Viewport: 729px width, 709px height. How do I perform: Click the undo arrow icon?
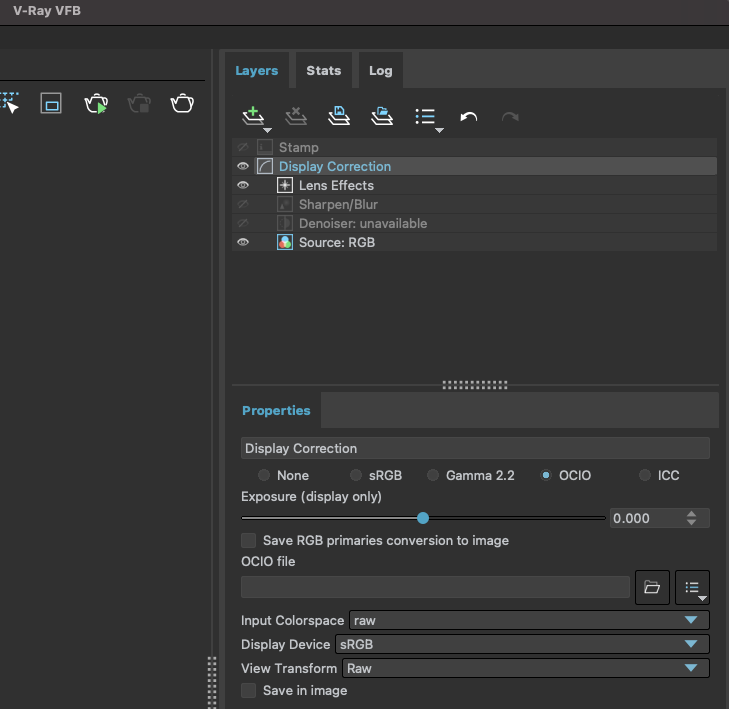tap(468, 117)
